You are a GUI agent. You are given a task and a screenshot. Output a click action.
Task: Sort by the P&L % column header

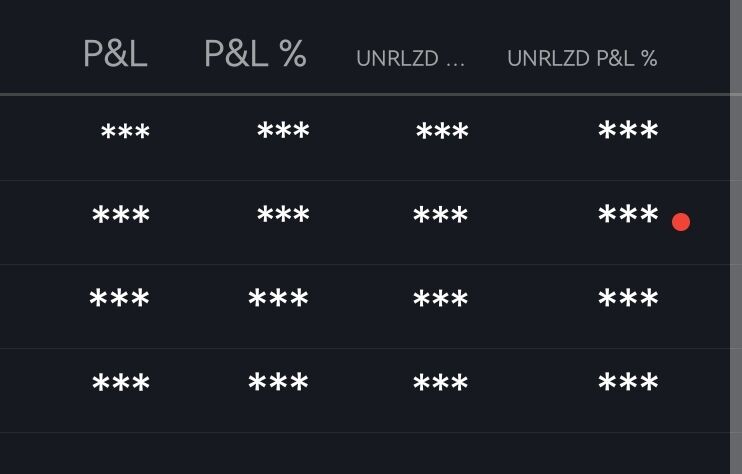[x=255, y=53]
